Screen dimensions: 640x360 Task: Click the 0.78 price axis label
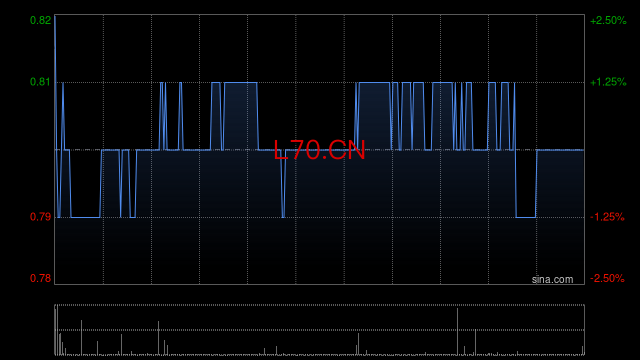(x=40, y=278)
